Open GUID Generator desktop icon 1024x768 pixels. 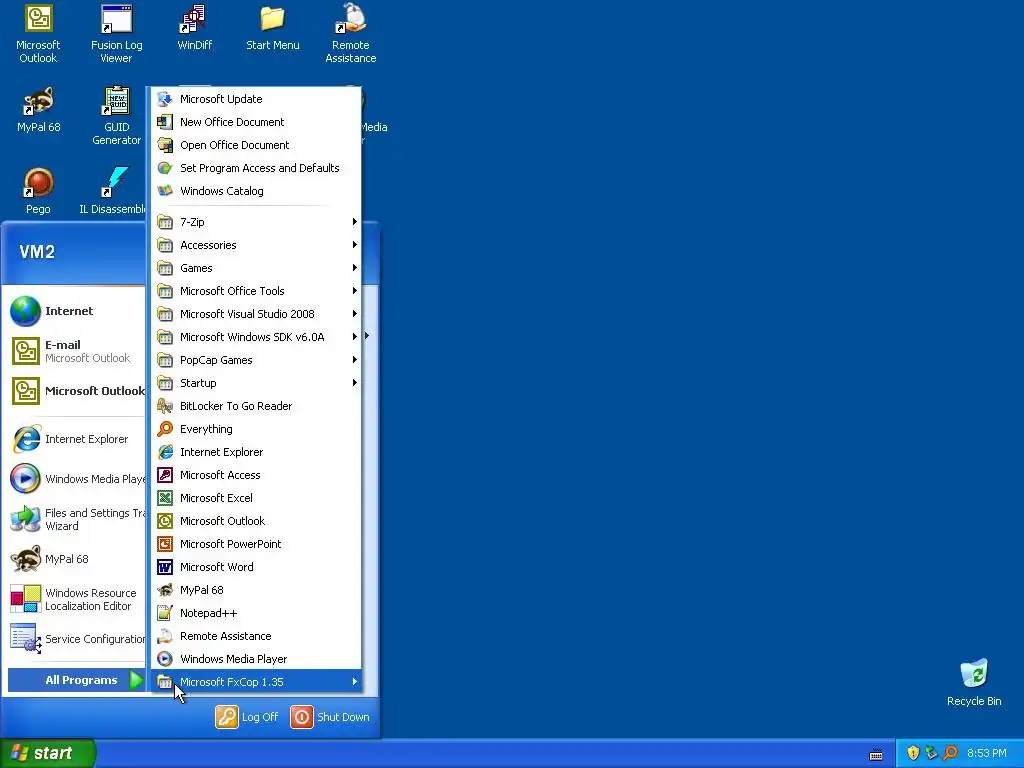(116, 116)
